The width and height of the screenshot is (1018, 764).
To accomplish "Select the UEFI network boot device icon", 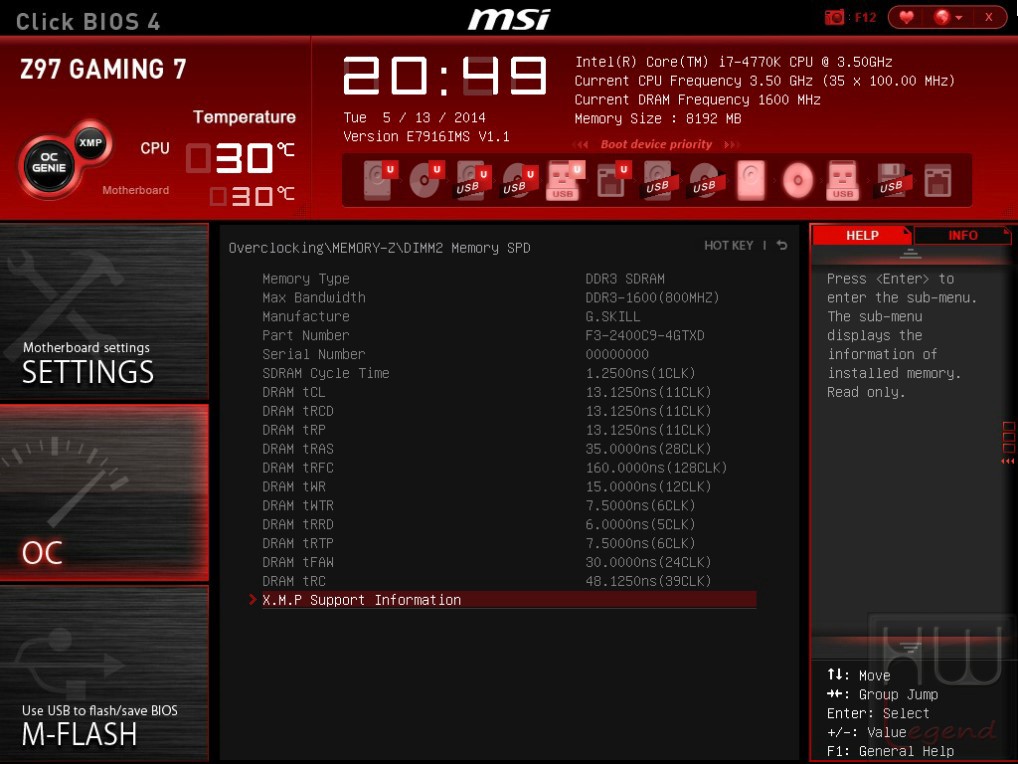I will point(612,180).
